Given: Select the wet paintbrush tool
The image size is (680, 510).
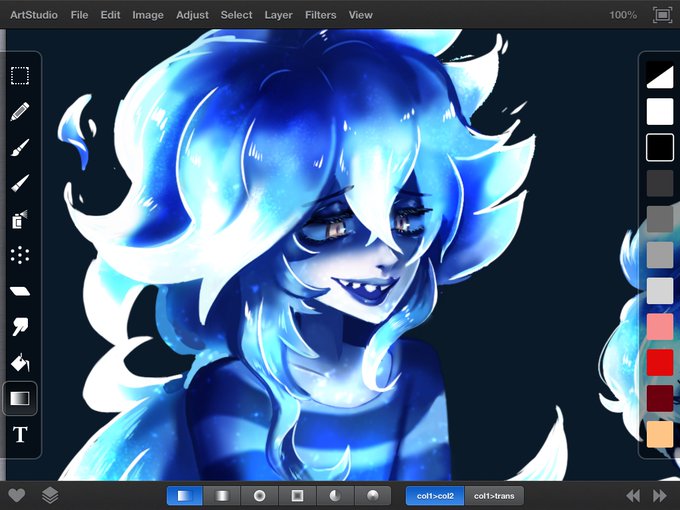Looking at the screenshot, I should (20, 147).
